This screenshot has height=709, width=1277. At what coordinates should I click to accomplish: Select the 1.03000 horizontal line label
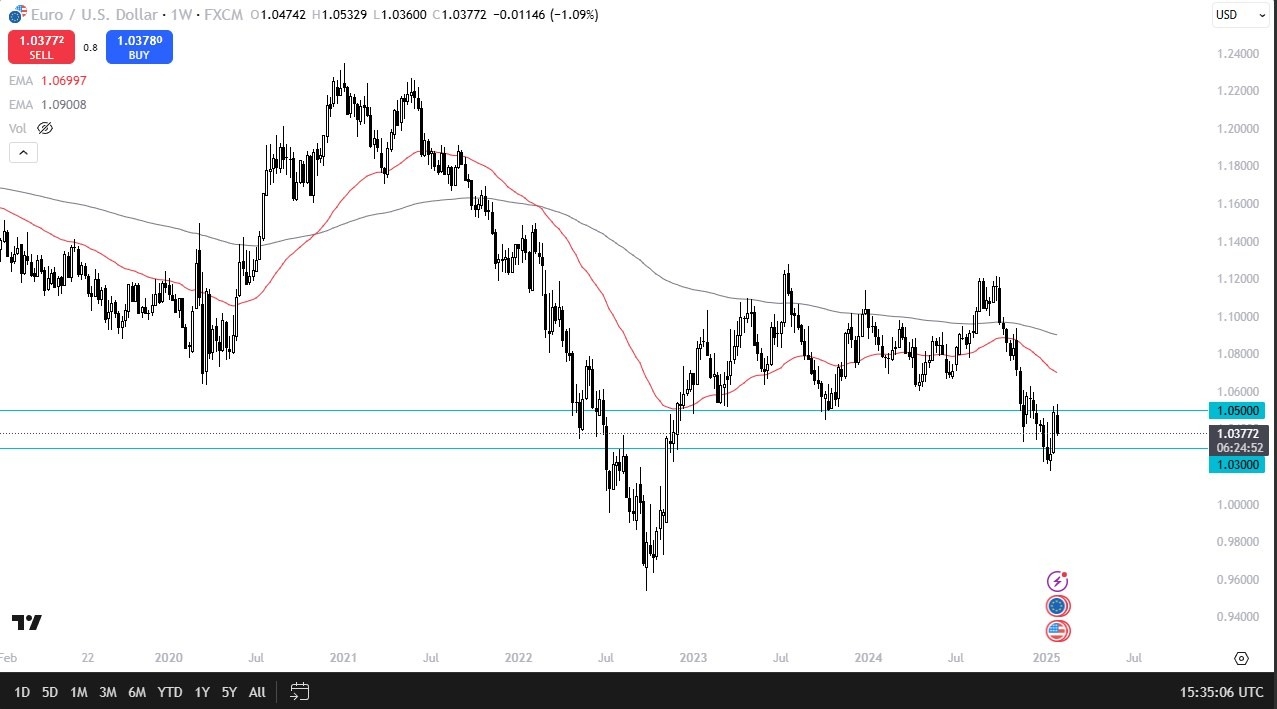click(x=1236, y=465)
